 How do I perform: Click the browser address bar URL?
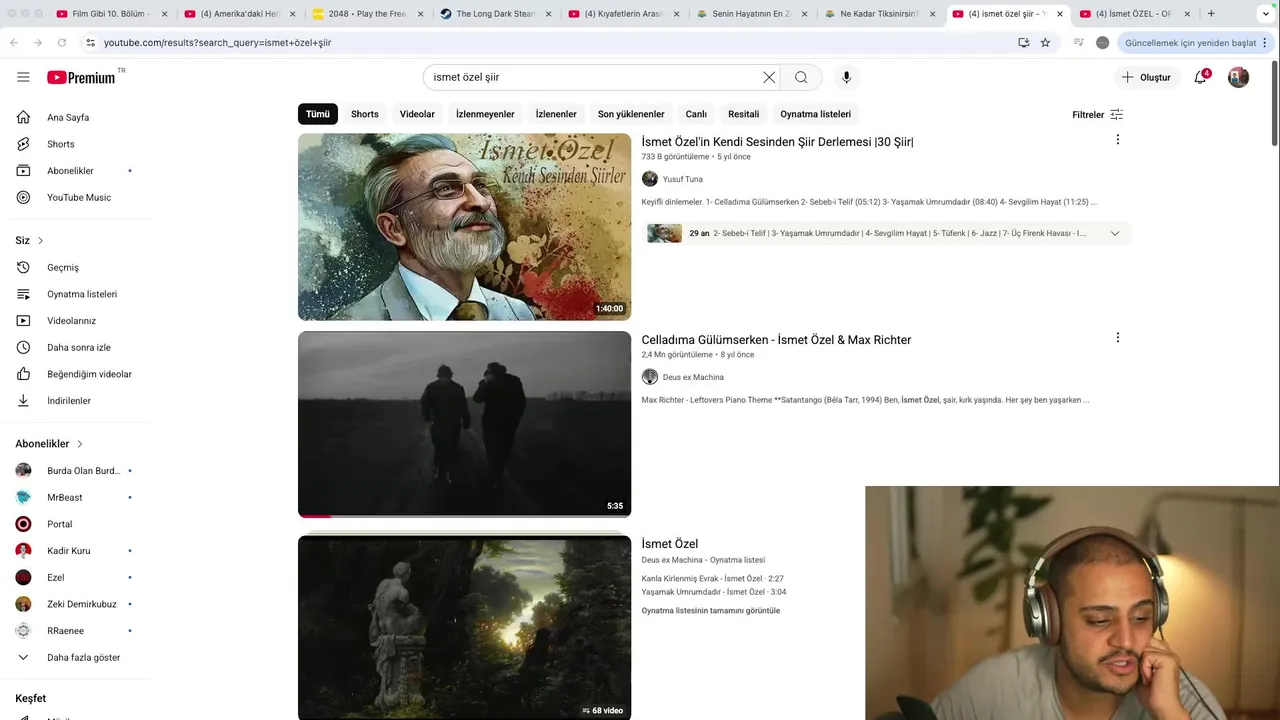click(x=218, y=43)
